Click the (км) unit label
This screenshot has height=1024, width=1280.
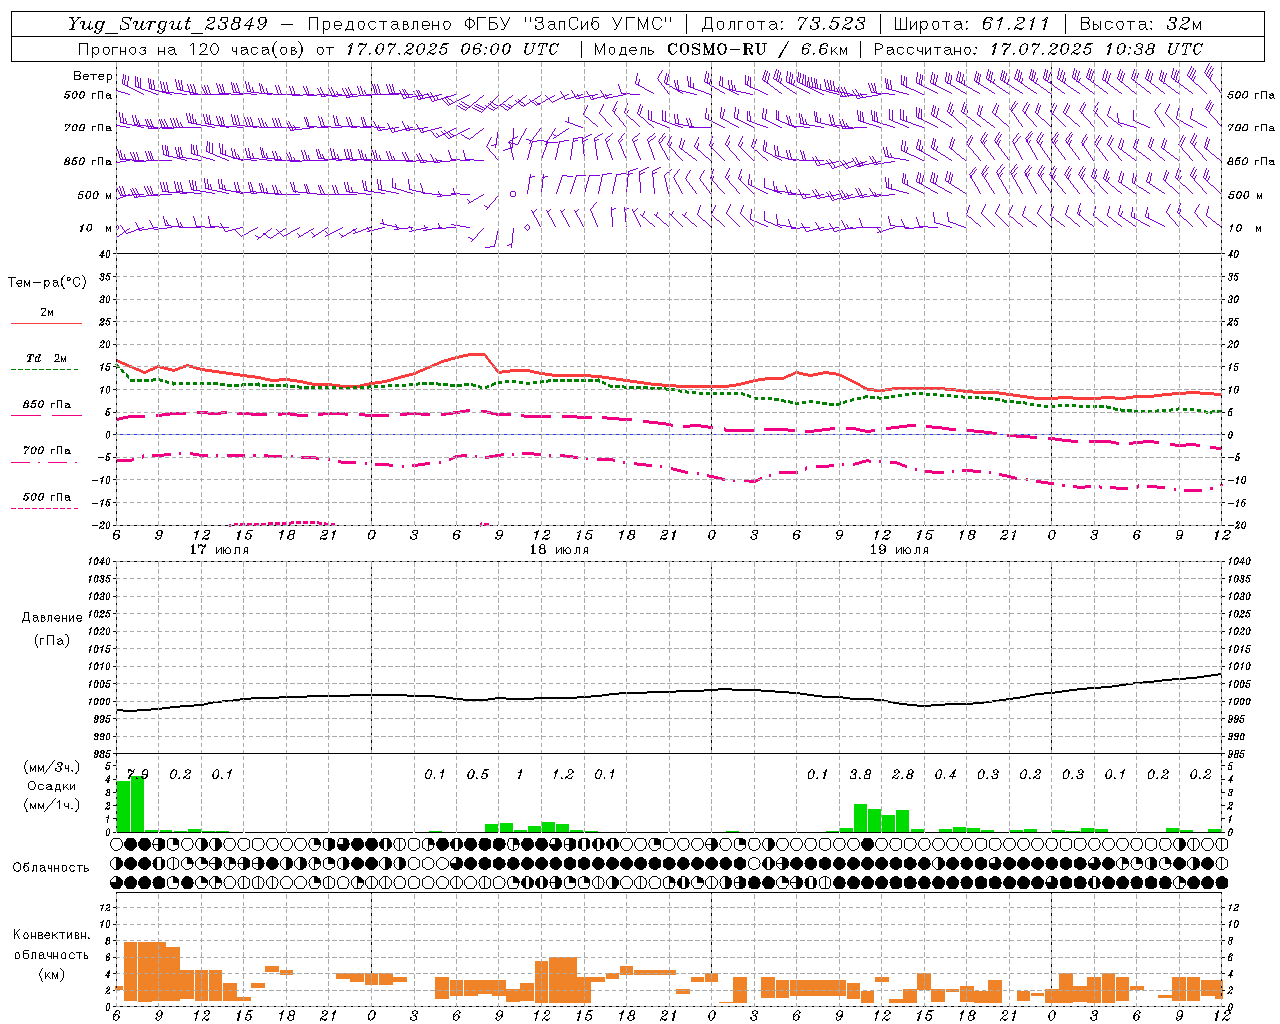point(51,974)
